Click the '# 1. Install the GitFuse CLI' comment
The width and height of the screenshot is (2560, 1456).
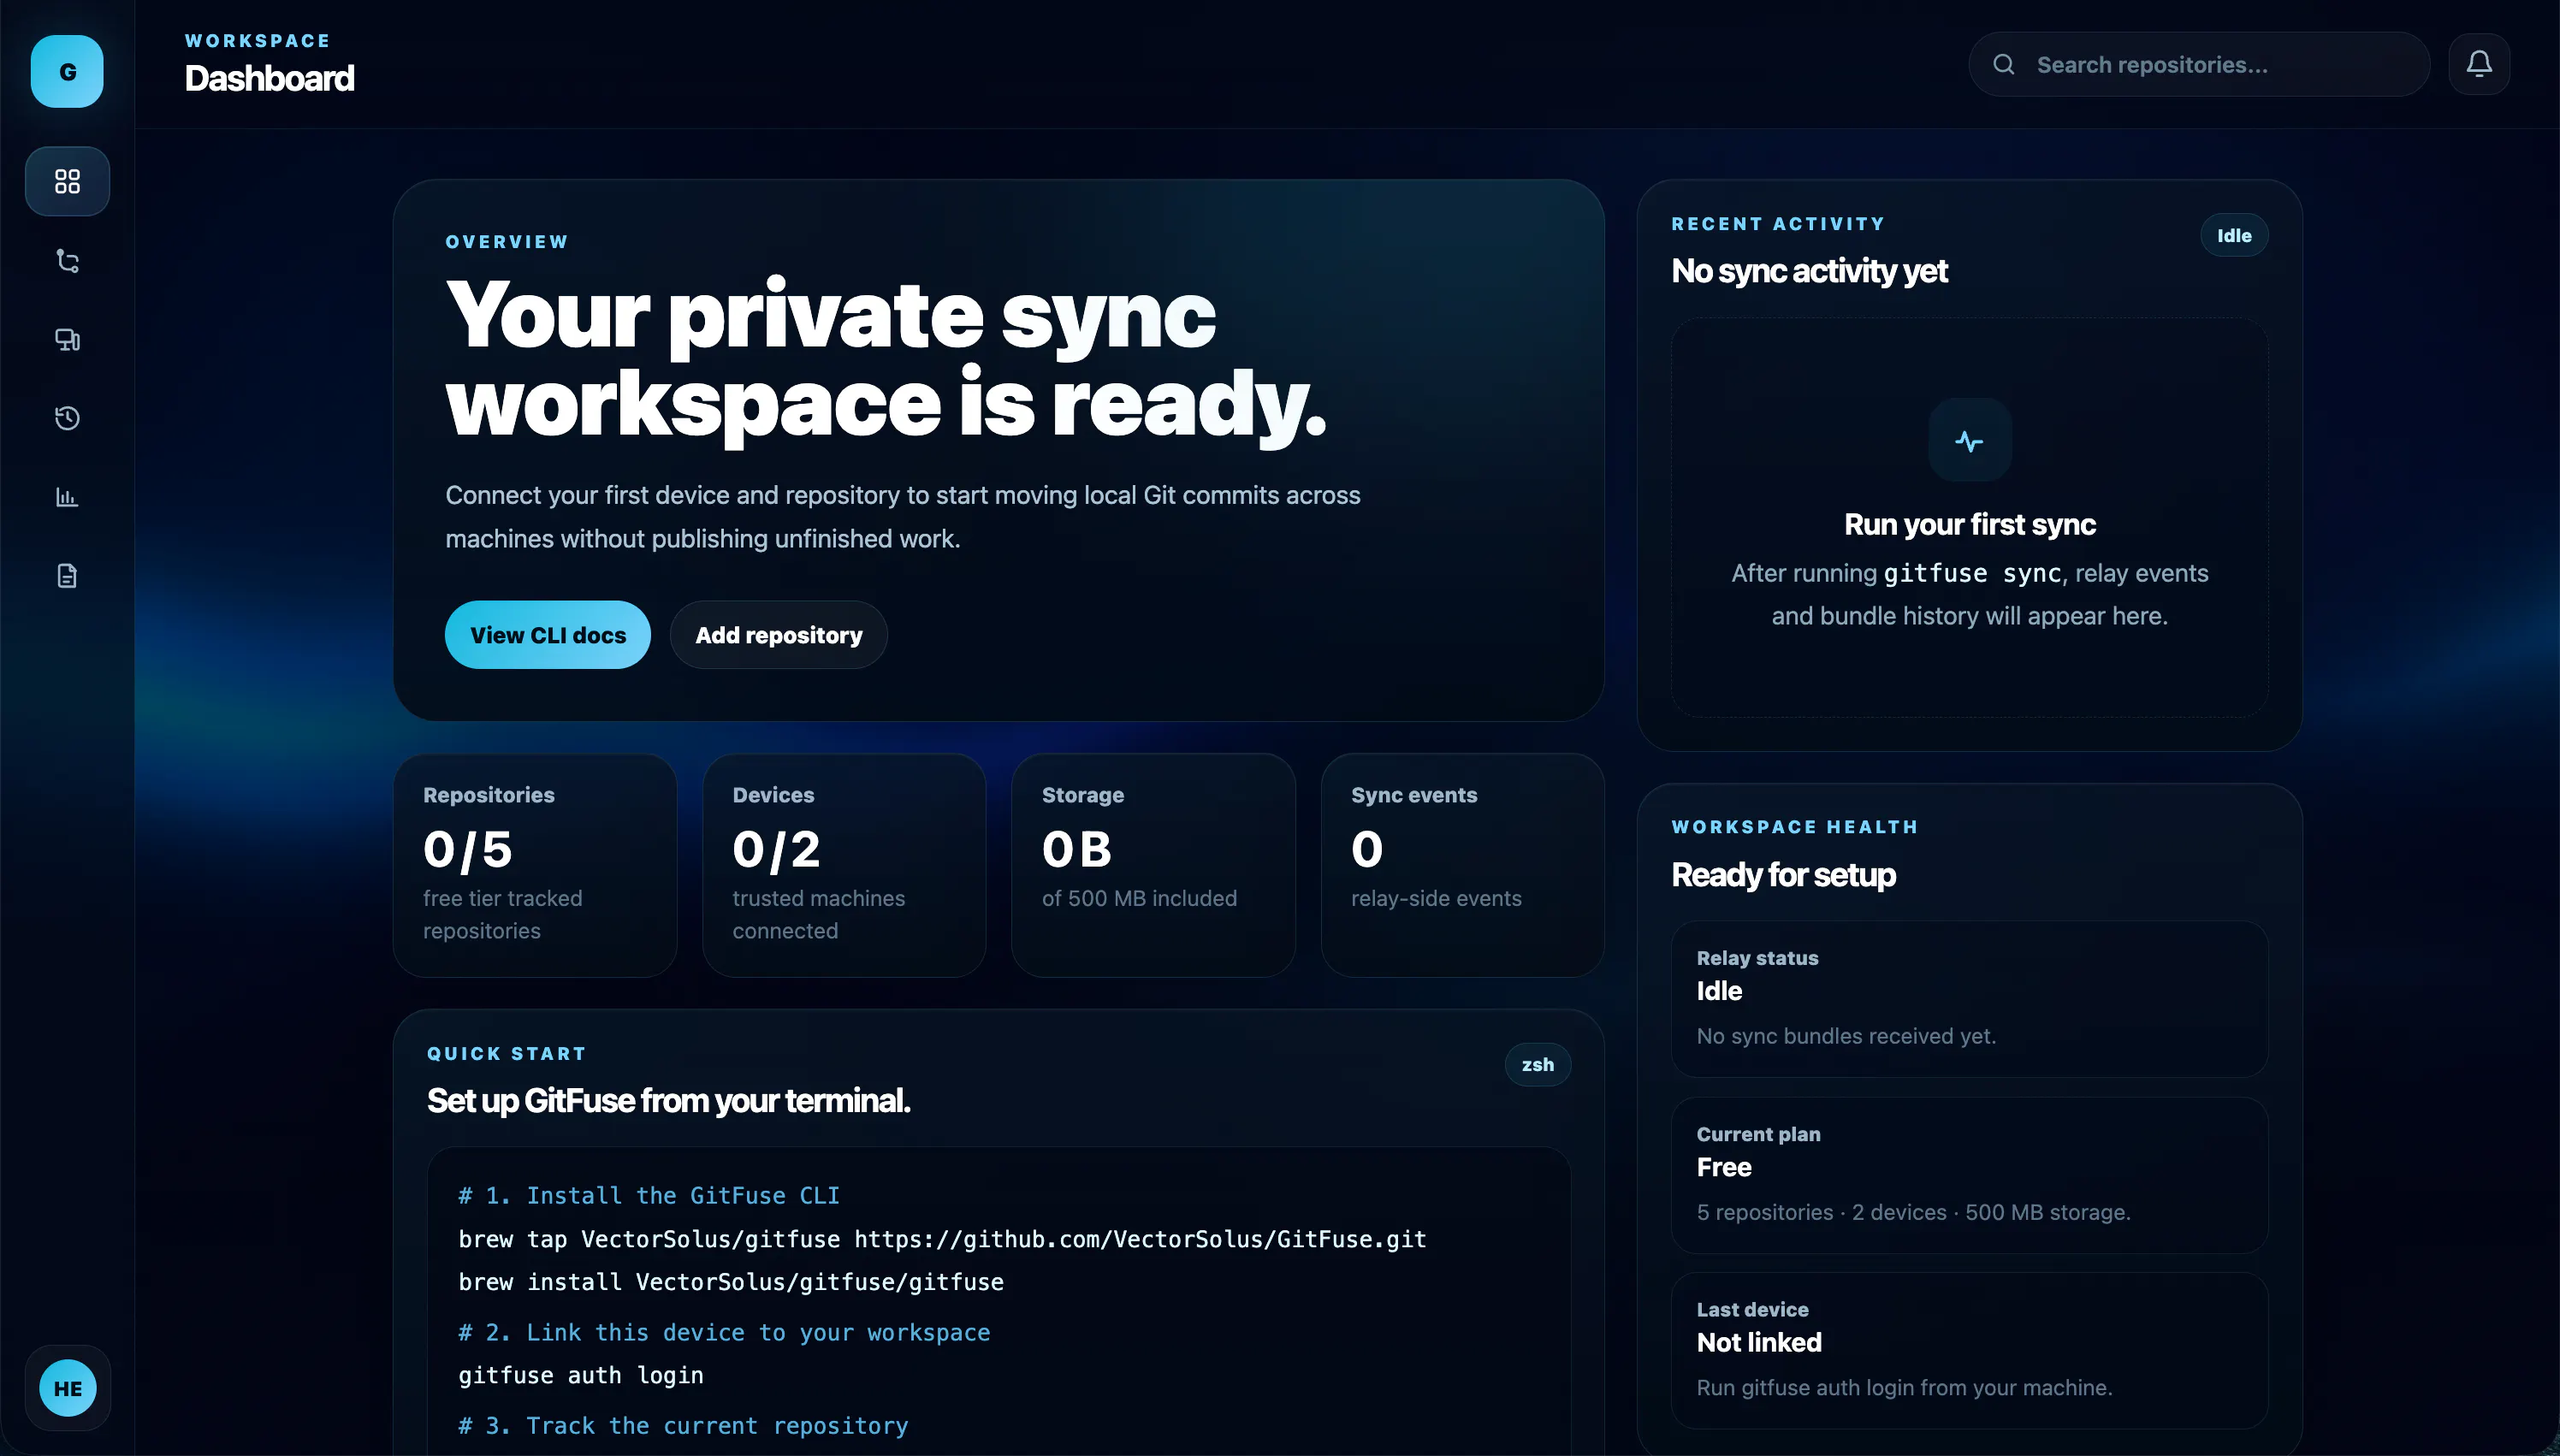click(x=649, y=1195)
